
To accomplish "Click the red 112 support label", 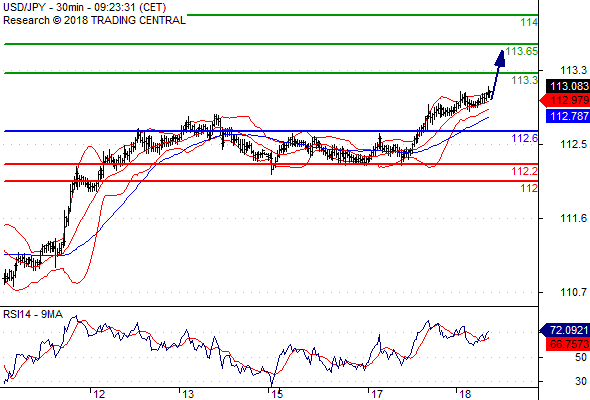I will 529,188.
